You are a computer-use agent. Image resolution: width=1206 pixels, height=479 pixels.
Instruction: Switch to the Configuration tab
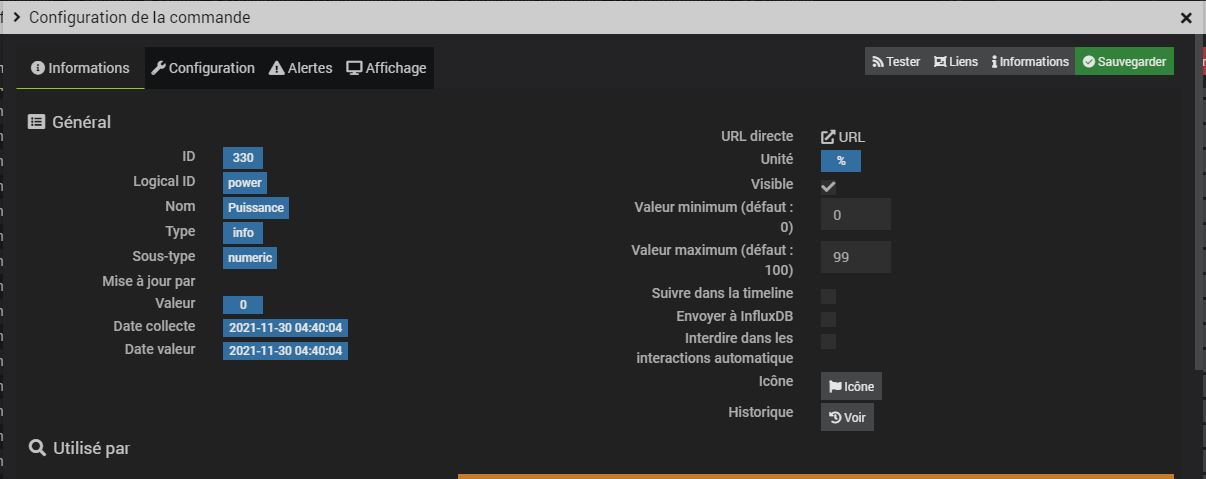tap(203, 68)
